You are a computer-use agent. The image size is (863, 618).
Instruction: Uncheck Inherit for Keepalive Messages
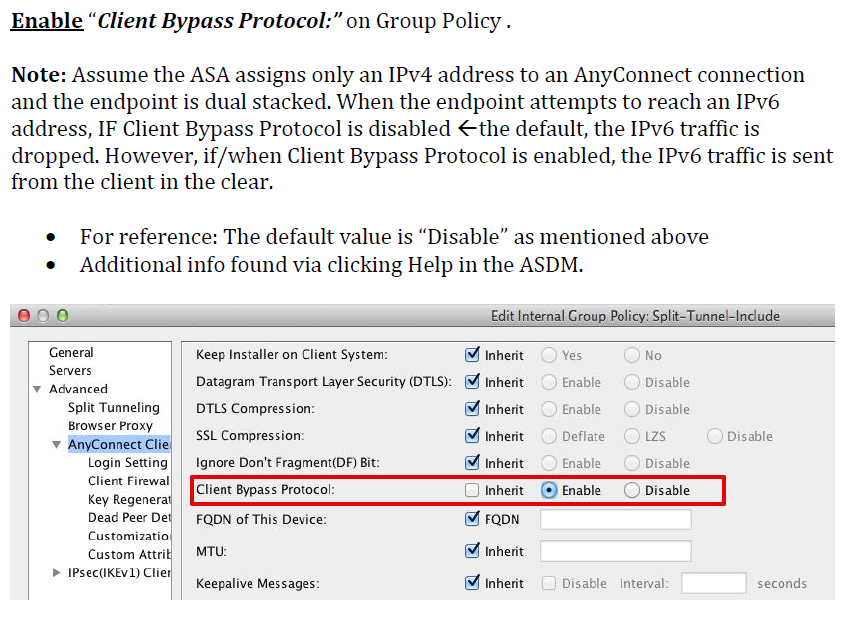tap(472, 583)
